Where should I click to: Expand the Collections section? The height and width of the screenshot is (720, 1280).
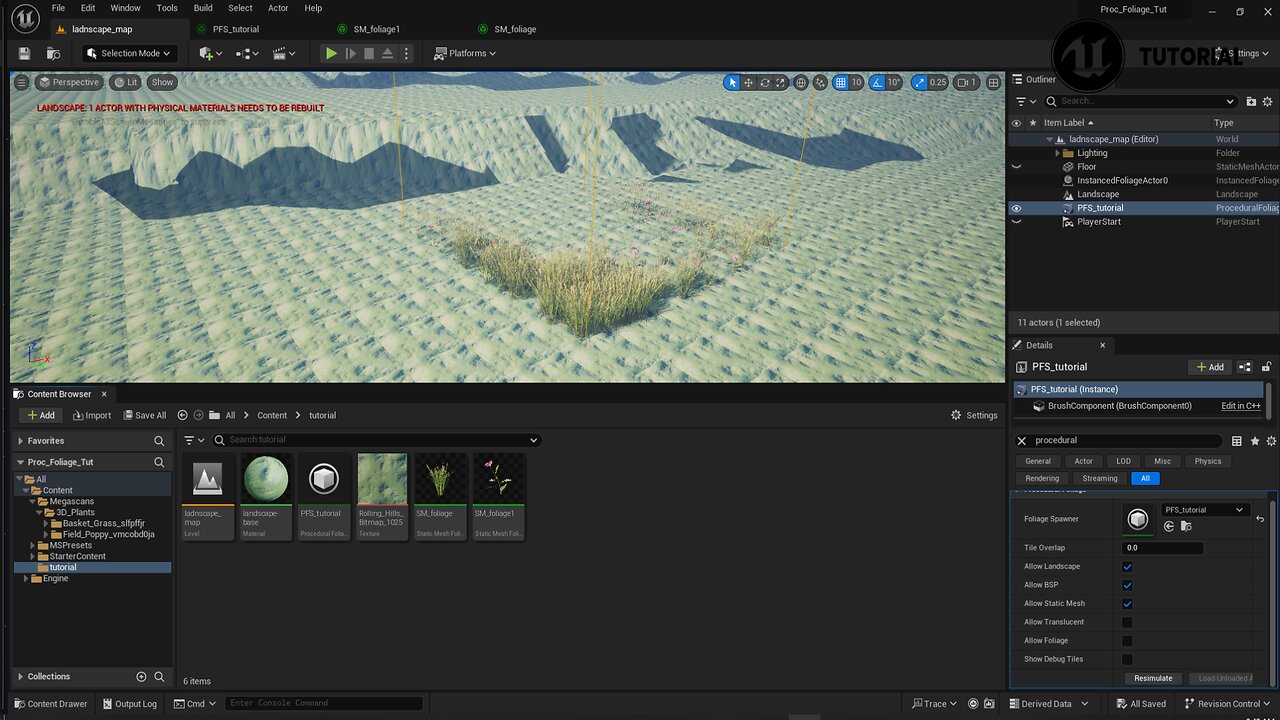tap(21, 677)
